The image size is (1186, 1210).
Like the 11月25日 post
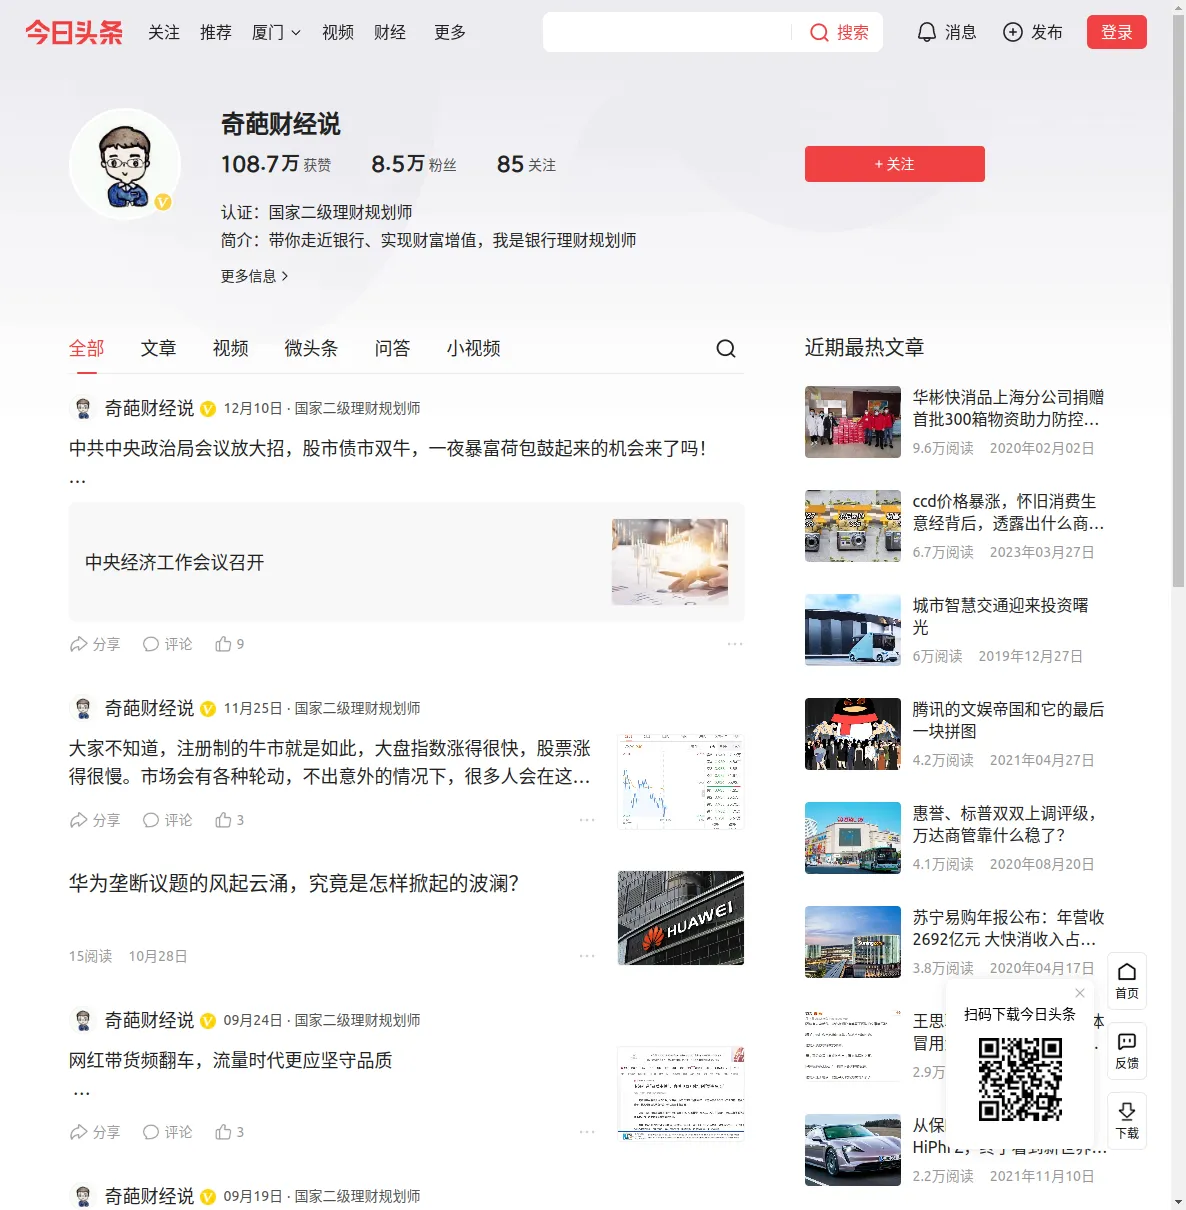(x=229, y=820)
